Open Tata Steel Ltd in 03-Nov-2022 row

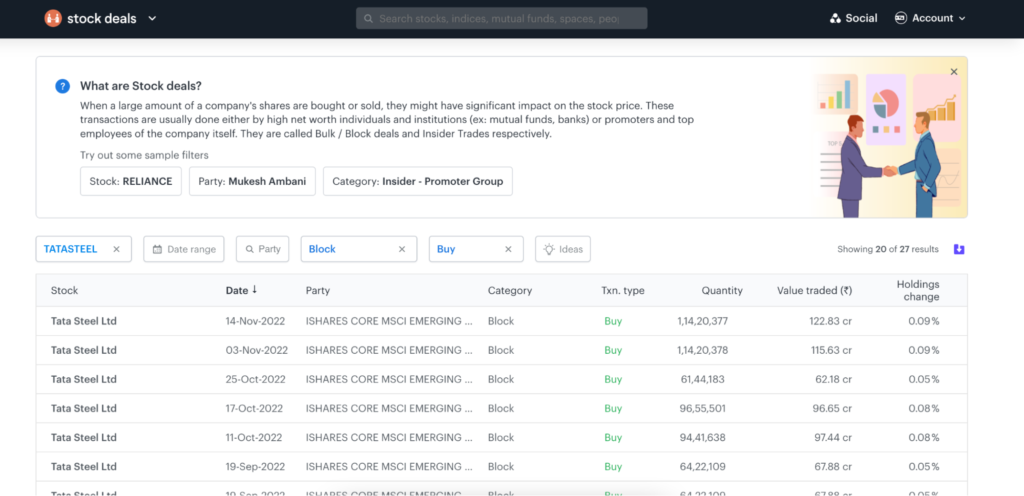pyautogui.click(x=84, y=350)
